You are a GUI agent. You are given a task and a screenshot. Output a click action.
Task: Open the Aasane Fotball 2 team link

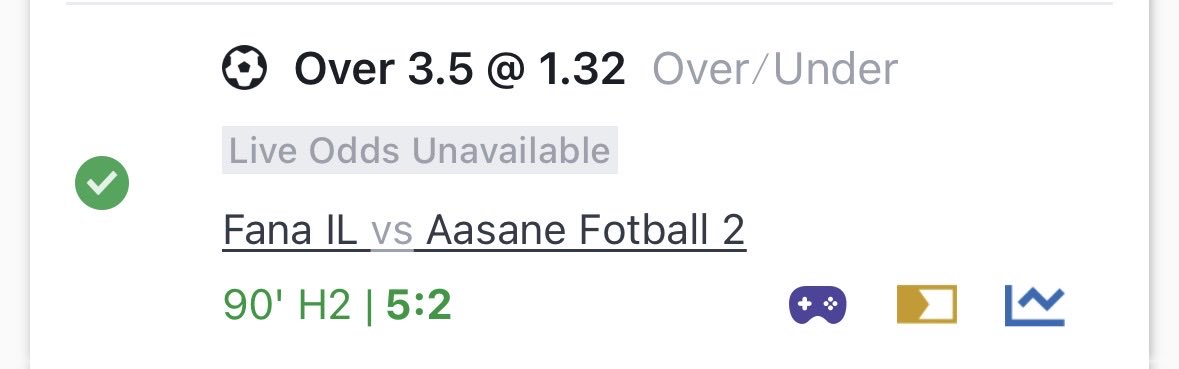pos(586,230)
